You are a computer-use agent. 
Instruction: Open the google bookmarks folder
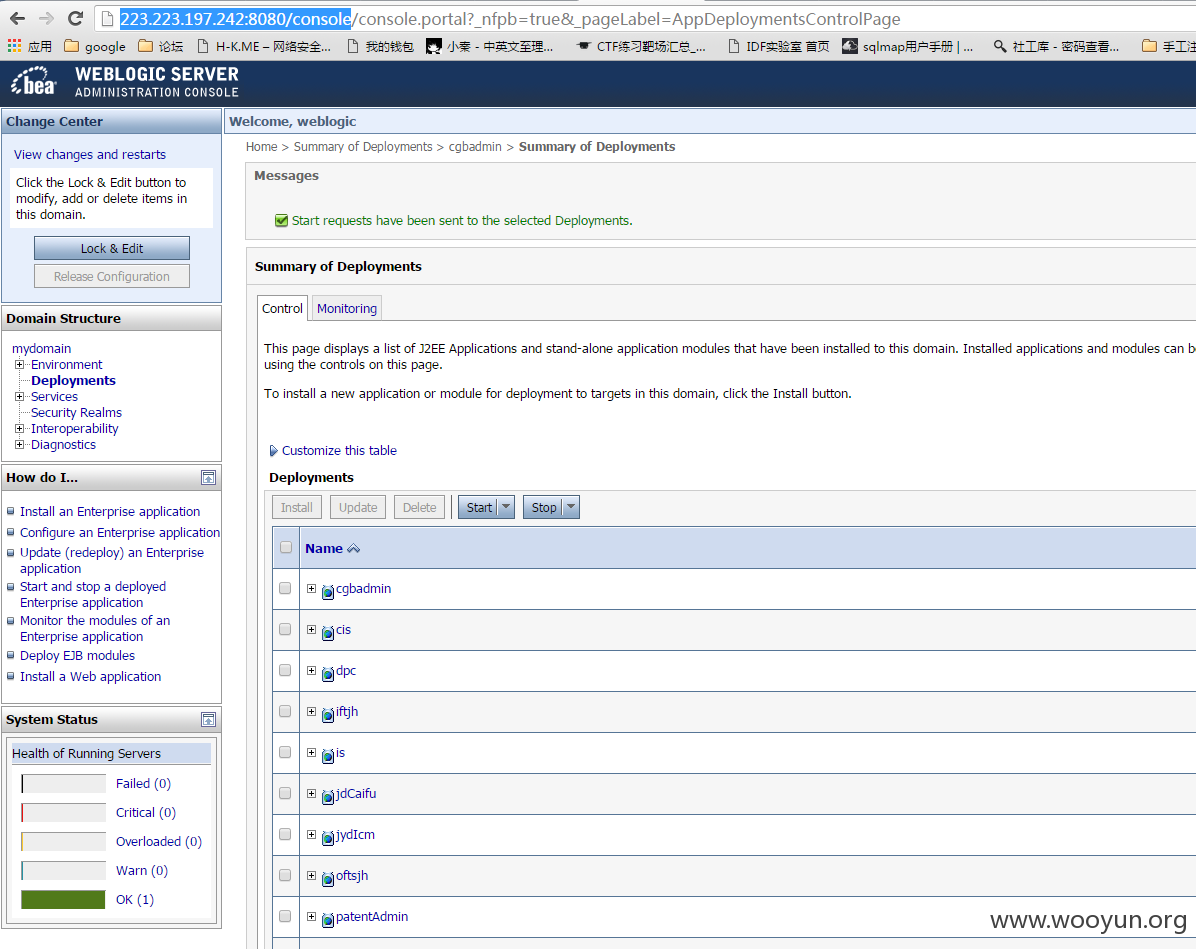pyautogui.click(x=95, y=47)
